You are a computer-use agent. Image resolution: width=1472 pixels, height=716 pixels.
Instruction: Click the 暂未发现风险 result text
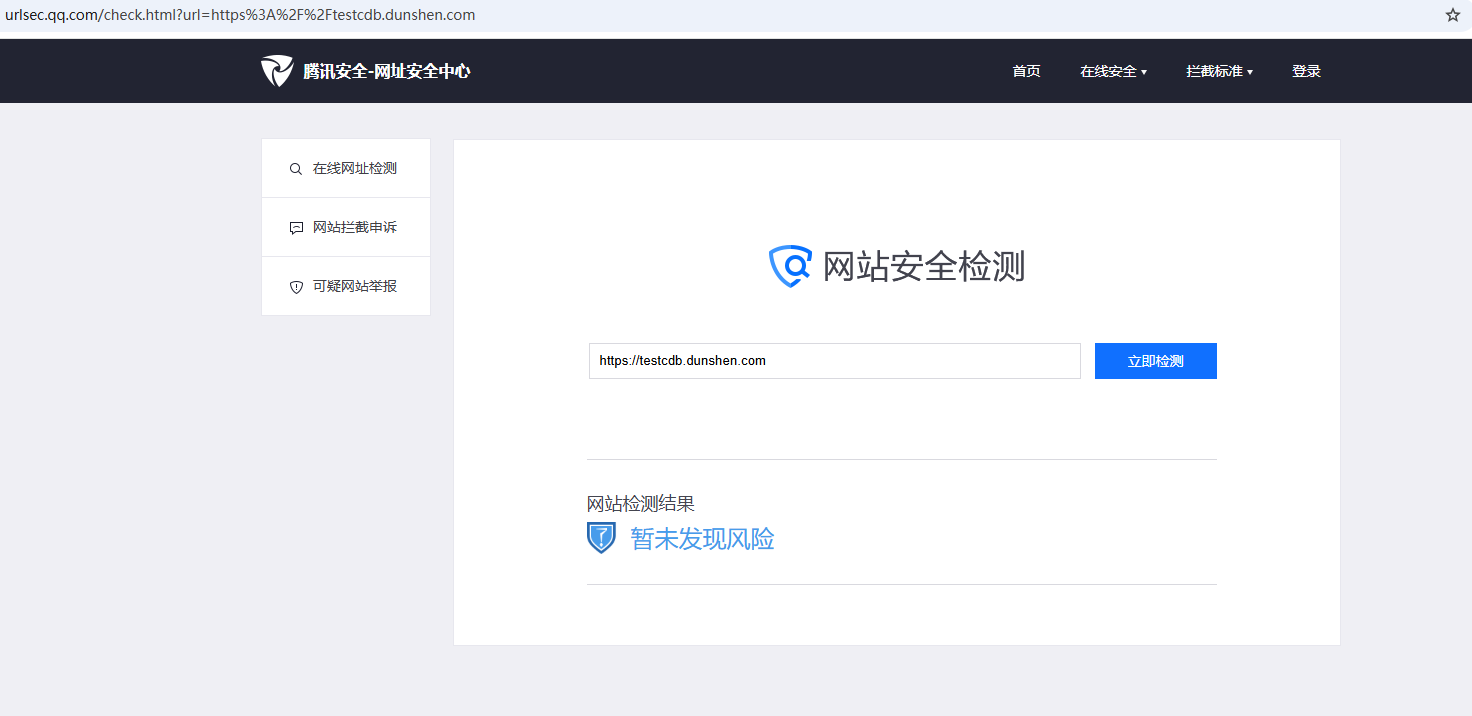702,539
